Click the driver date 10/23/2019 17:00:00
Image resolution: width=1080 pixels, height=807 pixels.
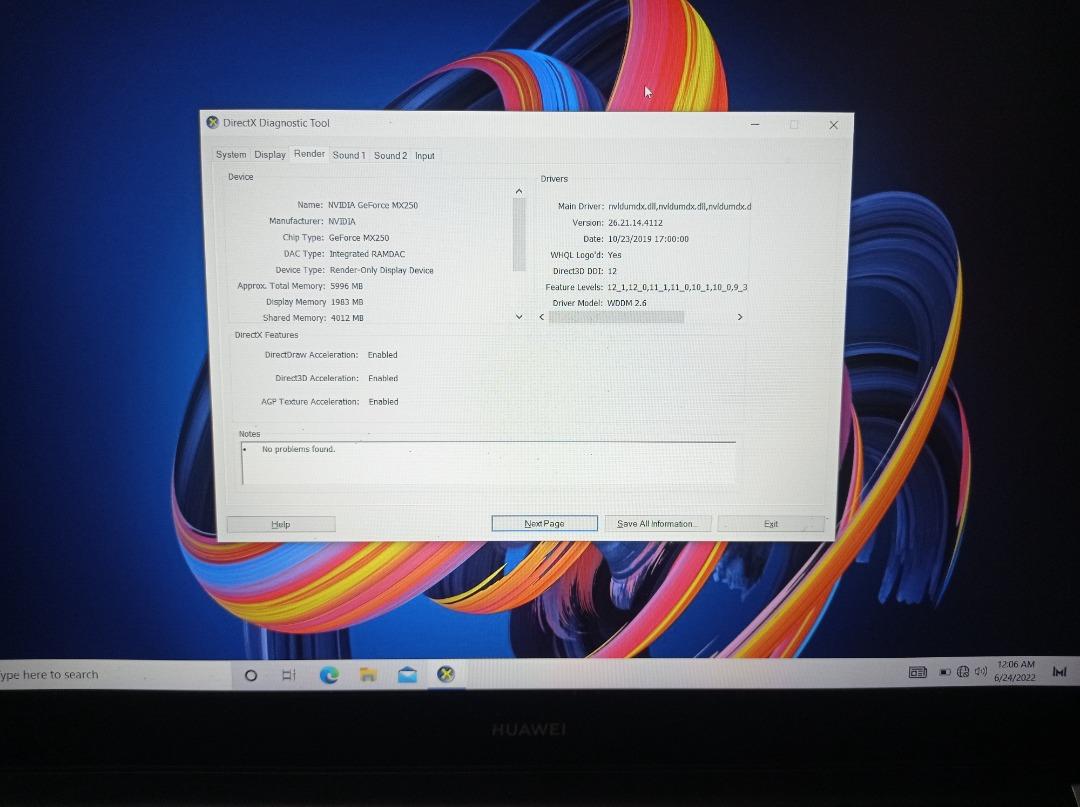[x=648, y=239]
